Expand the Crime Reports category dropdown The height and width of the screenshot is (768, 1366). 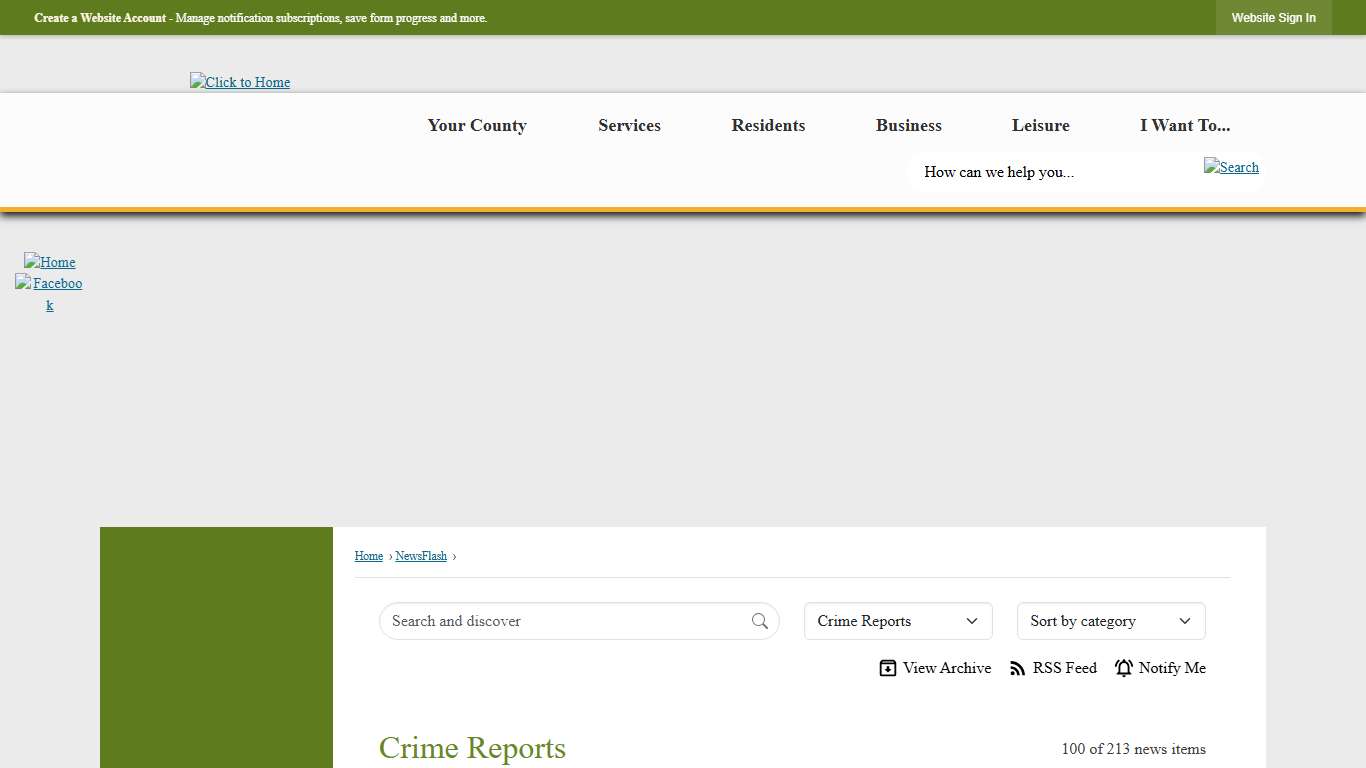(897, 621)
